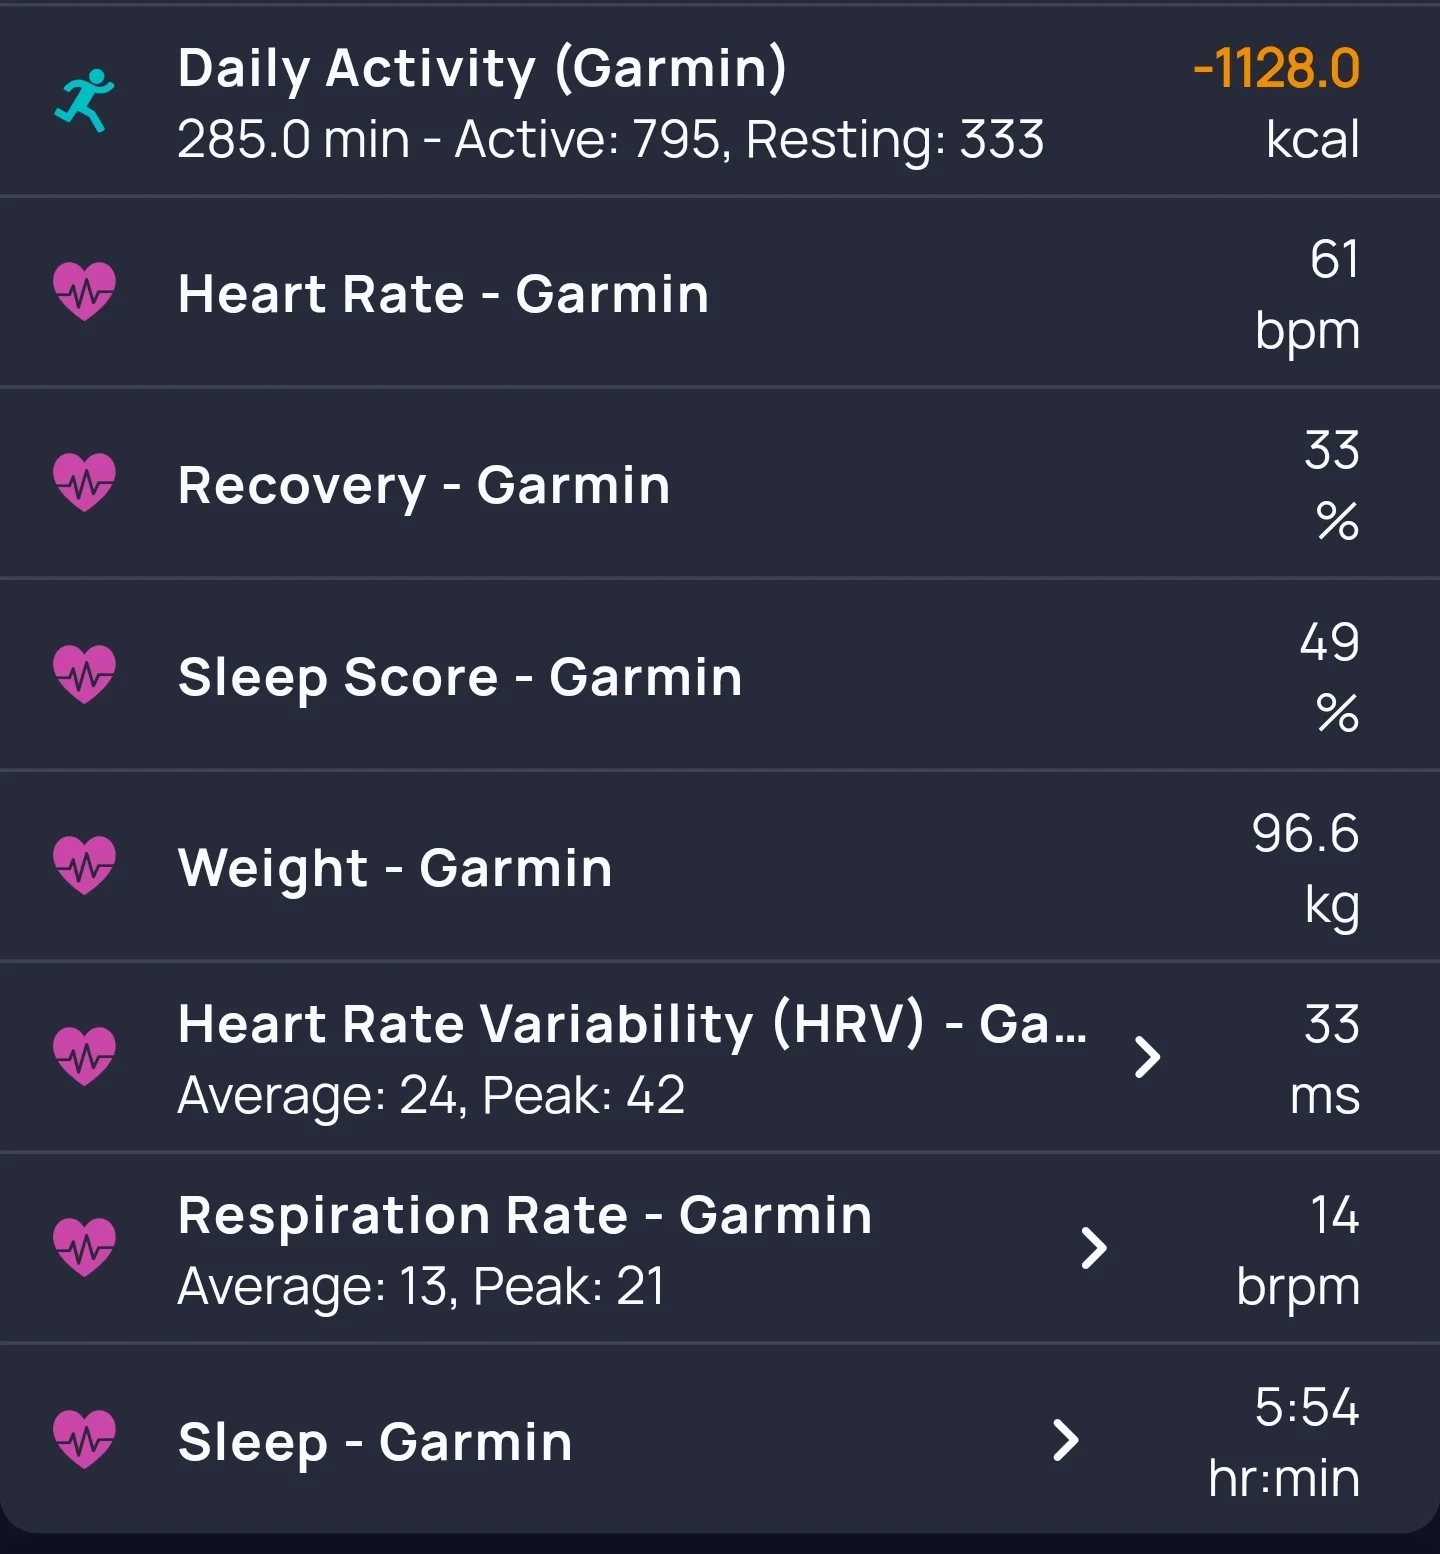Tap the Heart Rate heart icon
The width and height of the screenshot is (1440, 1554).
click(x=85, y=291)
